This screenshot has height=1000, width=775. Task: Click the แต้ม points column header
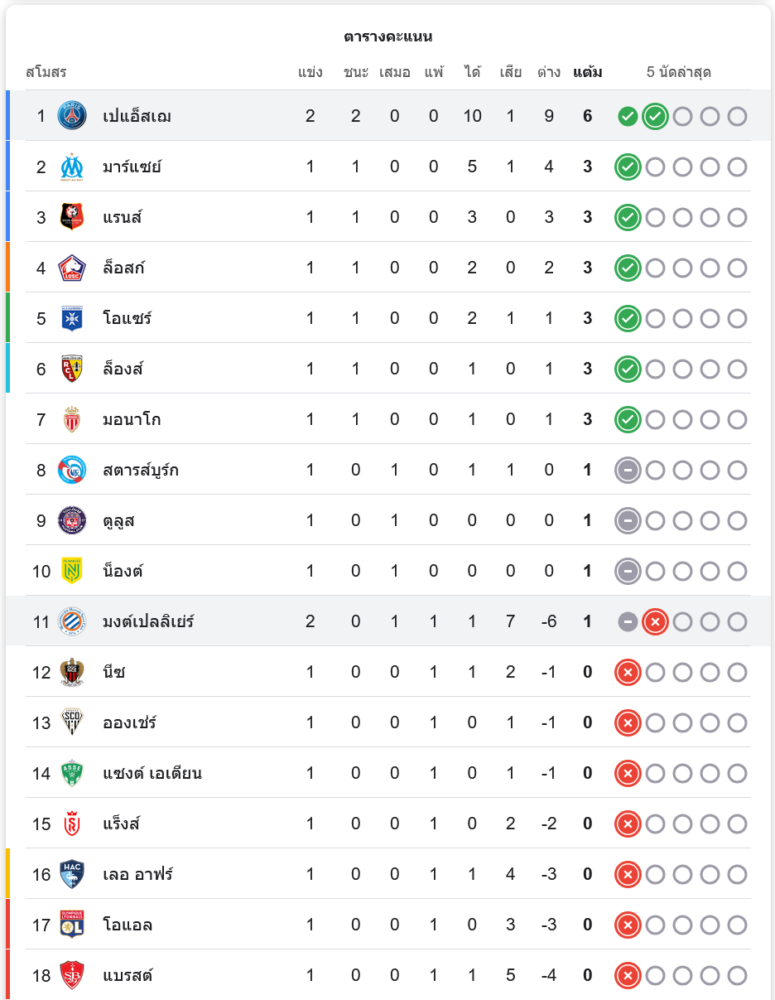(587, 73)
